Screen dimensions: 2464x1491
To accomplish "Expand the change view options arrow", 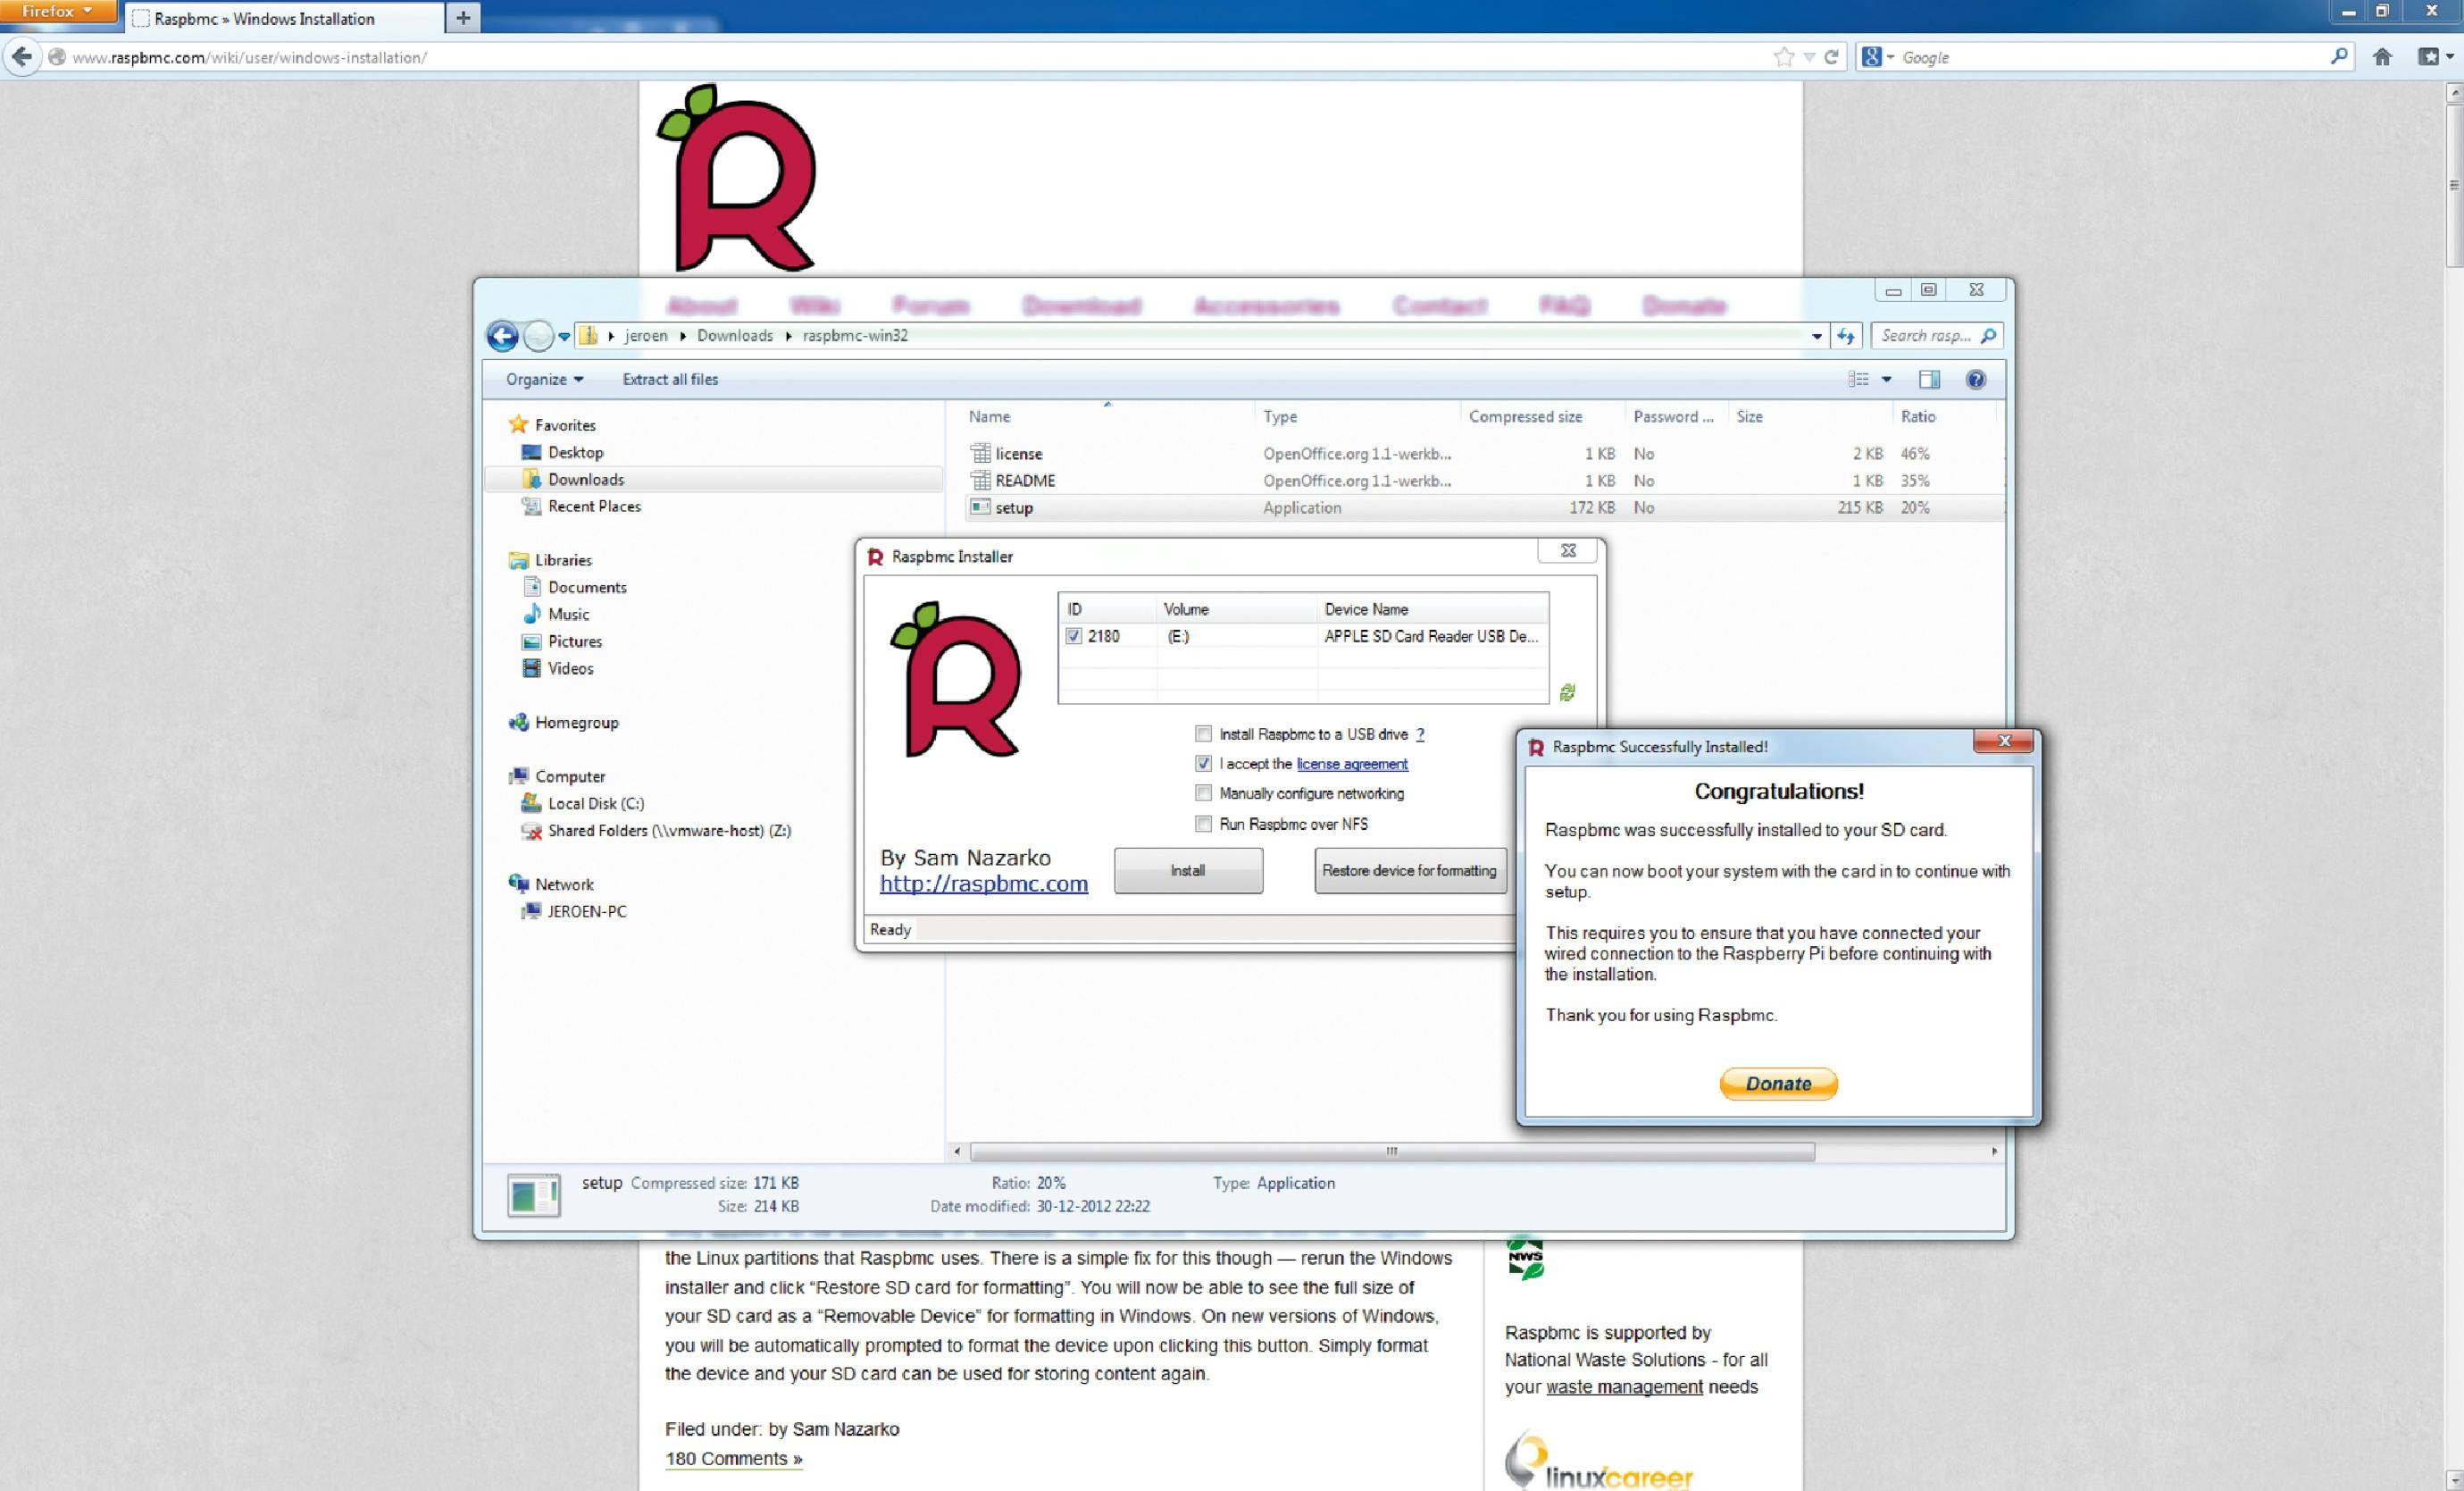I will (1886, 379).
